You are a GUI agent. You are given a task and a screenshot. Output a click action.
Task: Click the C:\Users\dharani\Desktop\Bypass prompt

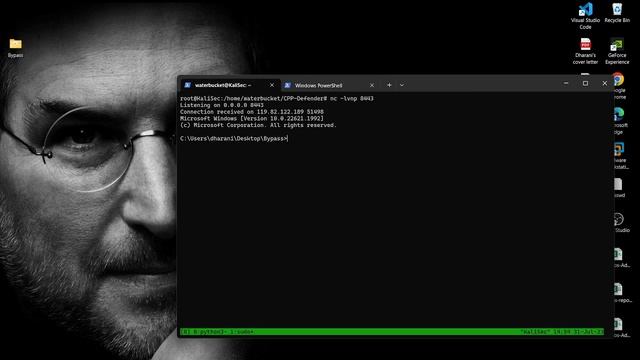pos(233,138)
